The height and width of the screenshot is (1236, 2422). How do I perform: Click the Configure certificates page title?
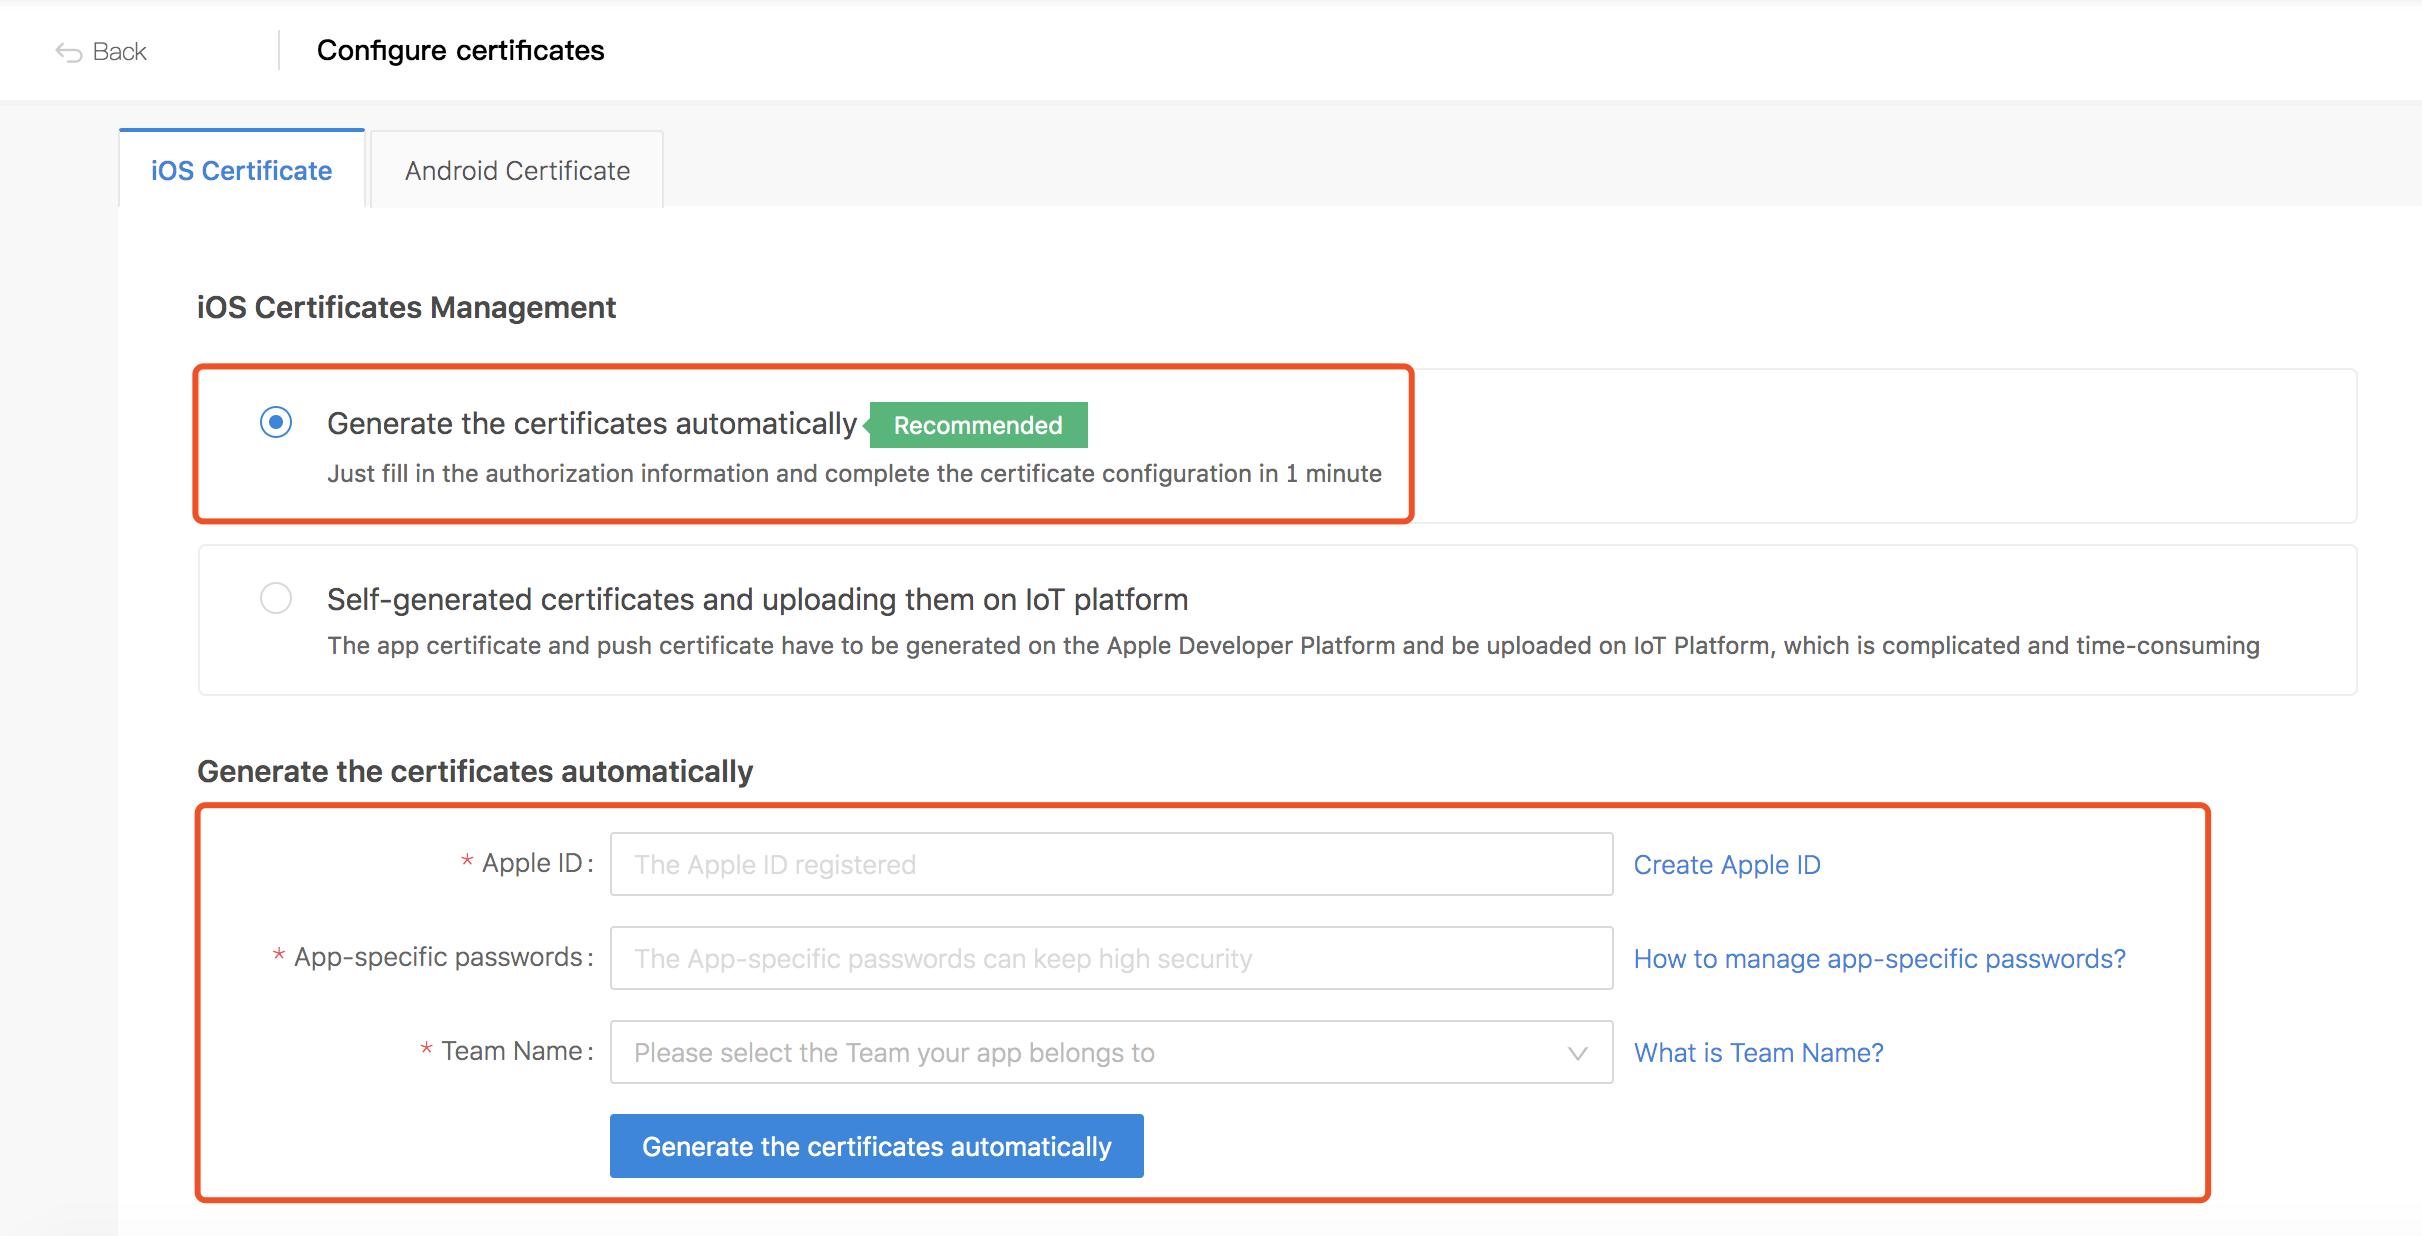[460, 51]
